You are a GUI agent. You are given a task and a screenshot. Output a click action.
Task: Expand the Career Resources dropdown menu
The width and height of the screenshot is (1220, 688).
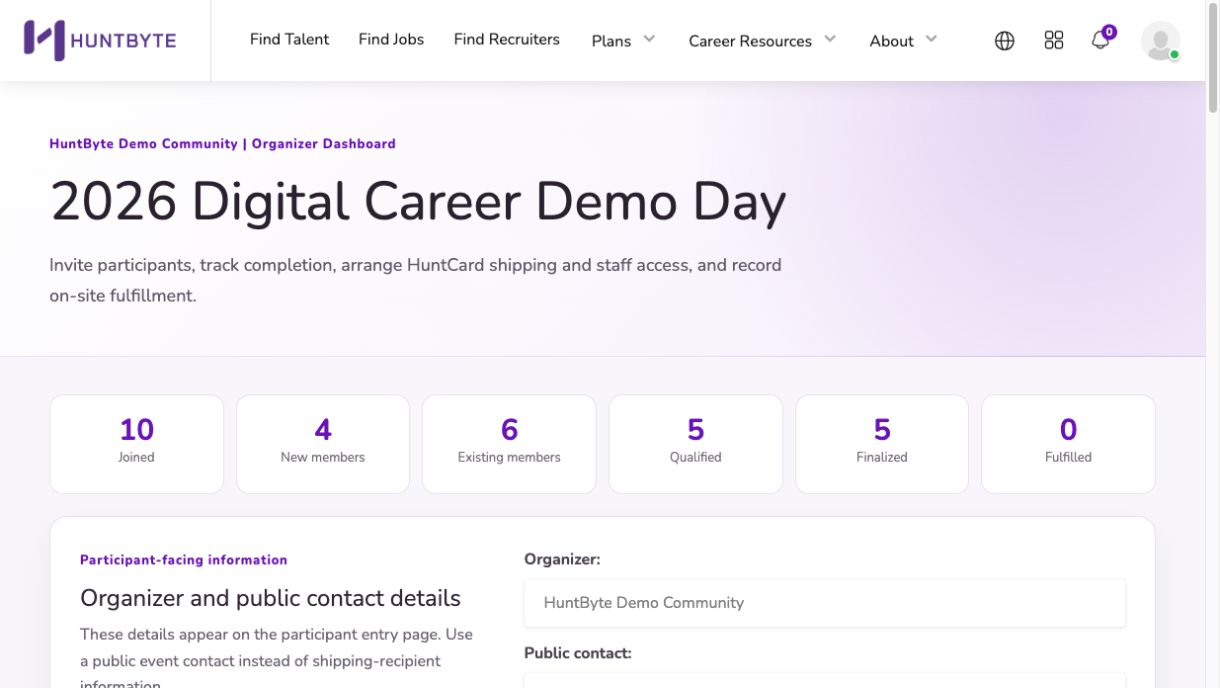pos(762,40)
